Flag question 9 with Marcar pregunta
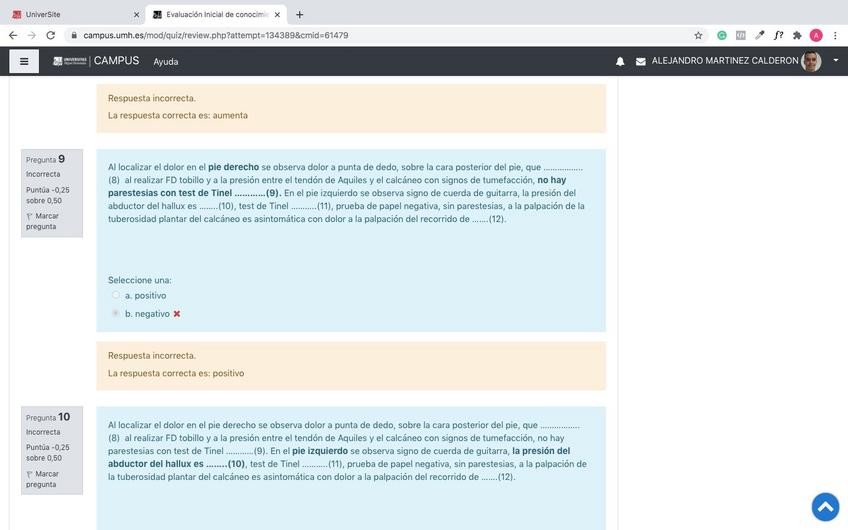 tap(42, 221)
